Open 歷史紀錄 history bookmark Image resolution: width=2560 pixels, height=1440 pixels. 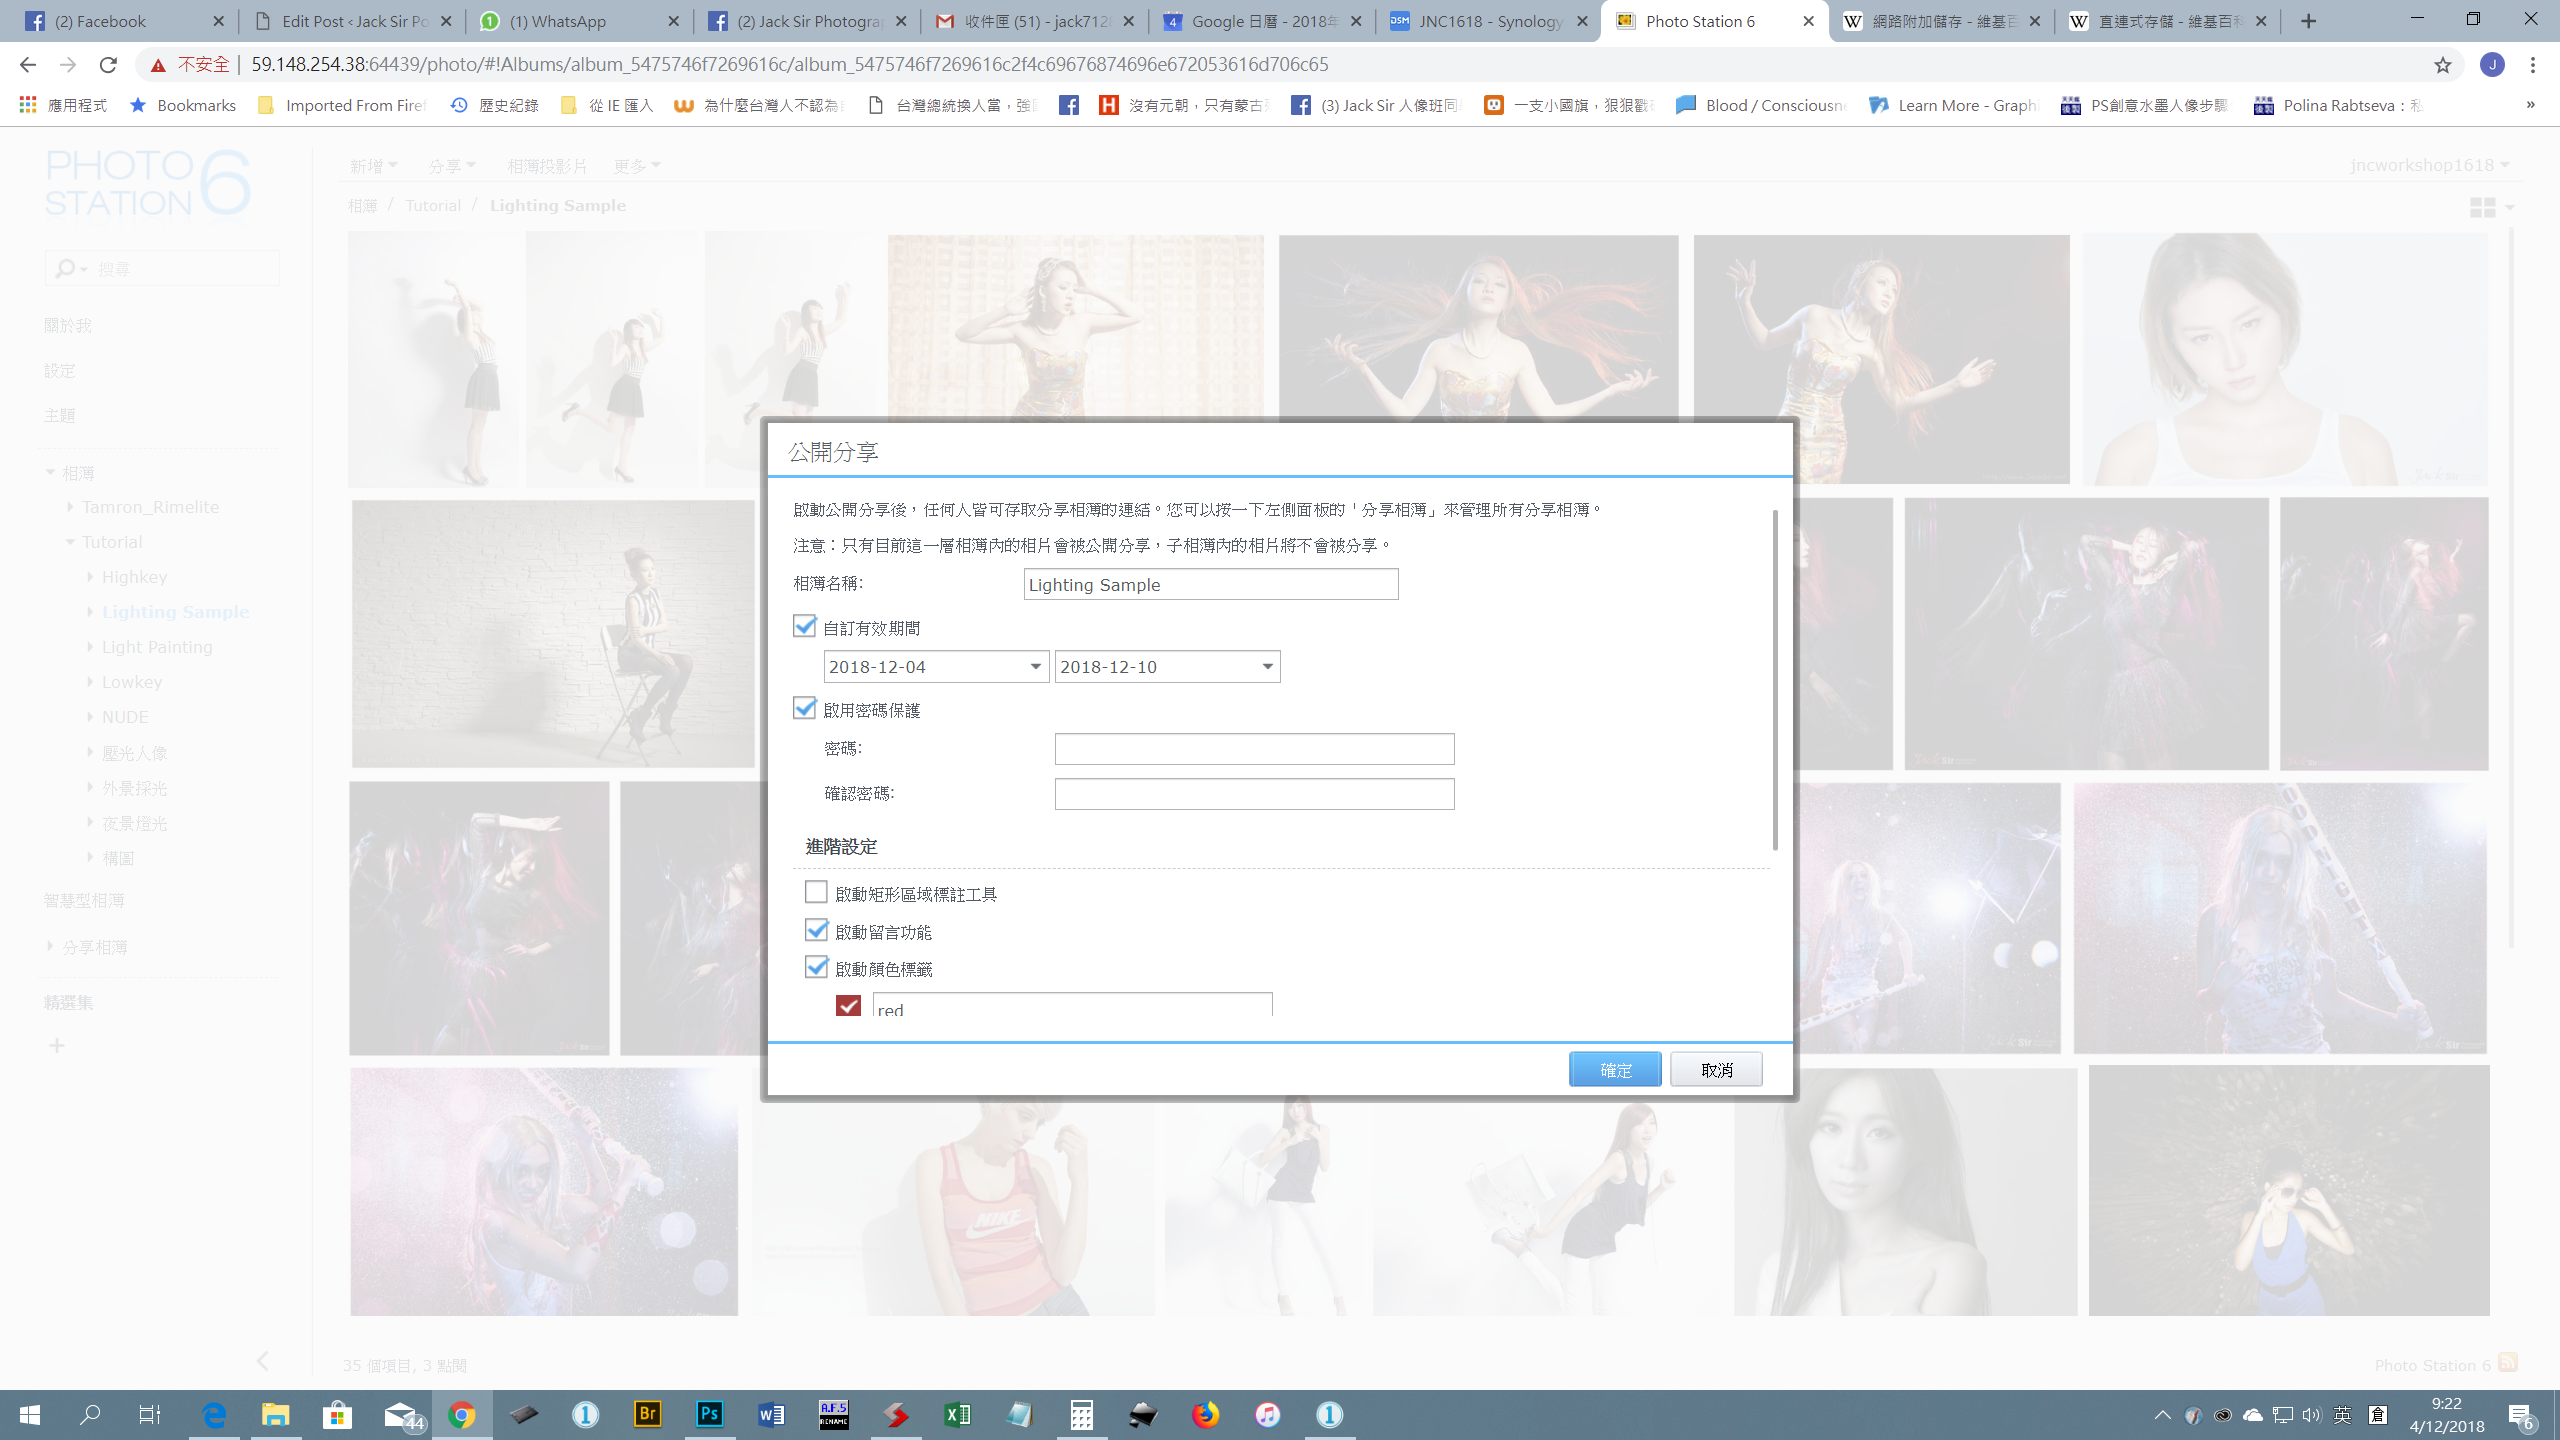[x=495, y=105]
